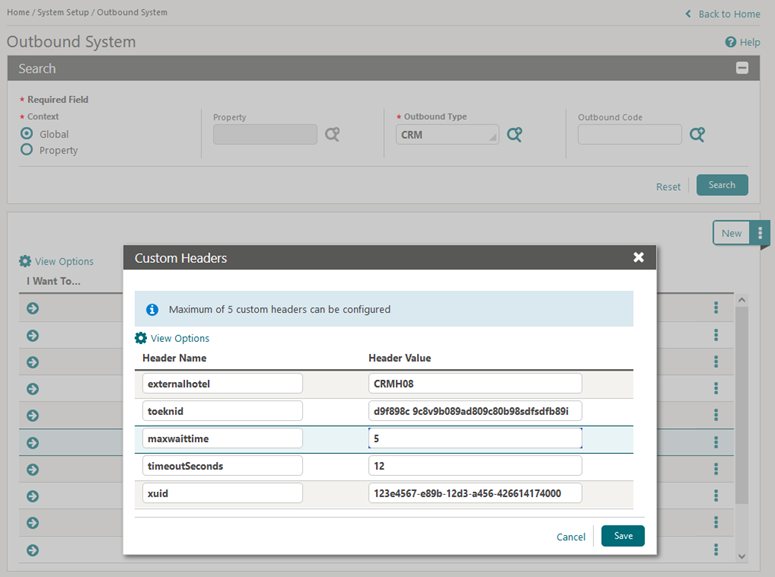Viewport: 775px width, 577px height.
Task: Collapse the Search panel with minus icon
Action: tap(741, 68)
